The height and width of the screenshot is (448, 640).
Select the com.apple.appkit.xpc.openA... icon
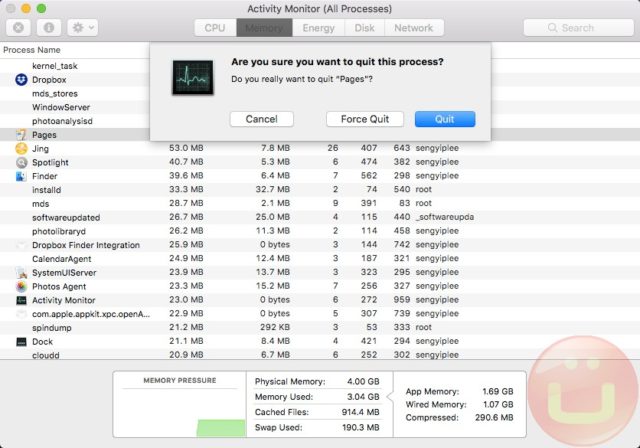coord(21,314)
